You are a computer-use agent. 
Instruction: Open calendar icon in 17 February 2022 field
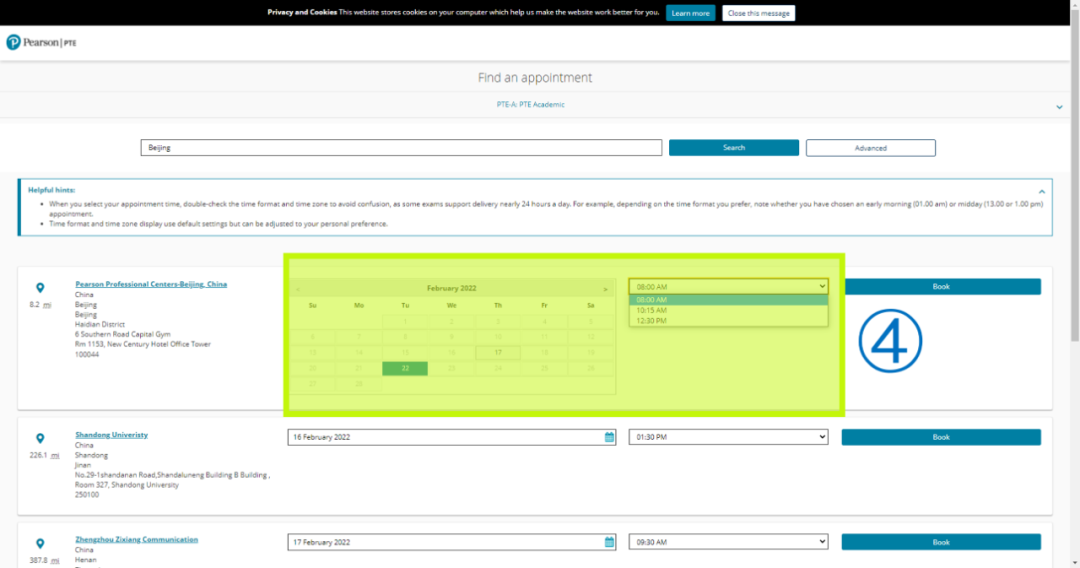click(609, 542)
